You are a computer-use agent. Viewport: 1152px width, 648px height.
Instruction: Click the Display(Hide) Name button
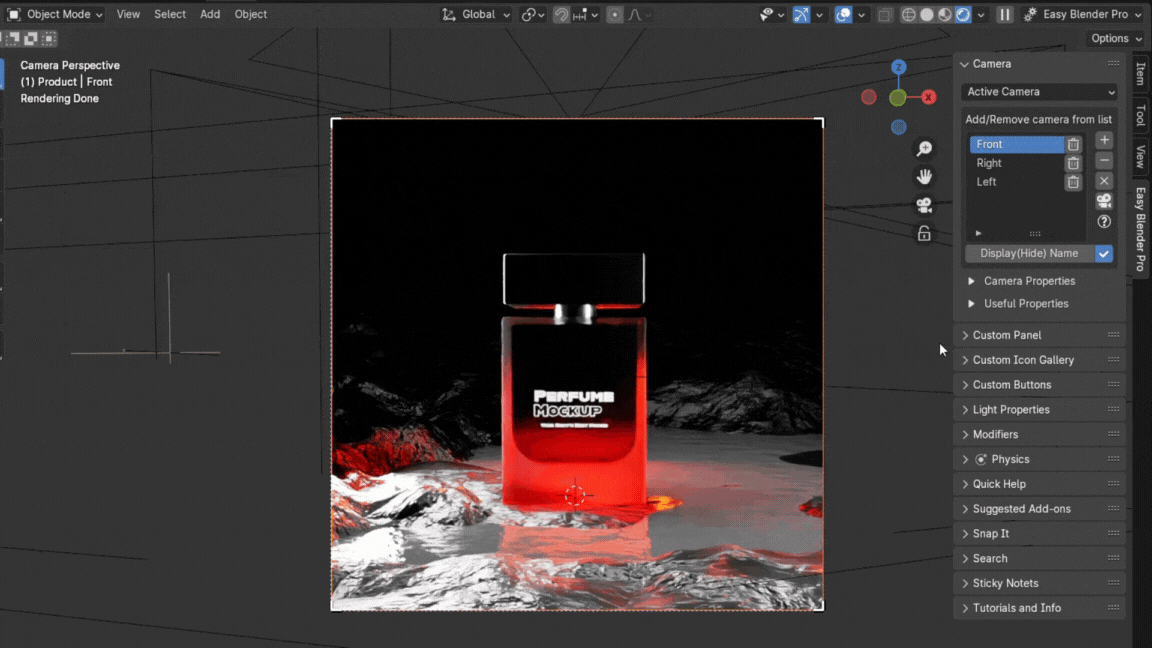tap(1029, 254)
